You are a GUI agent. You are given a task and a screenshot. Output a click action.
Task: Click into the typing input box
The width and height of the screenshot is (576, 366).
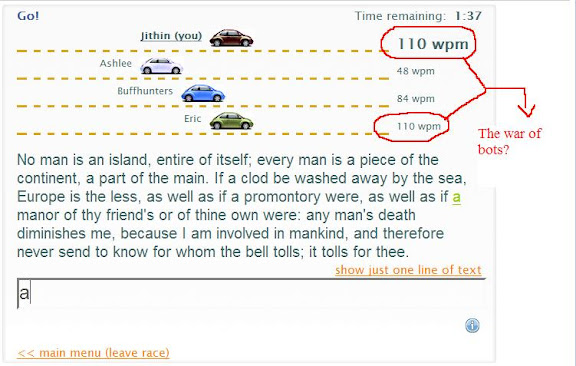tap(252, 294)
